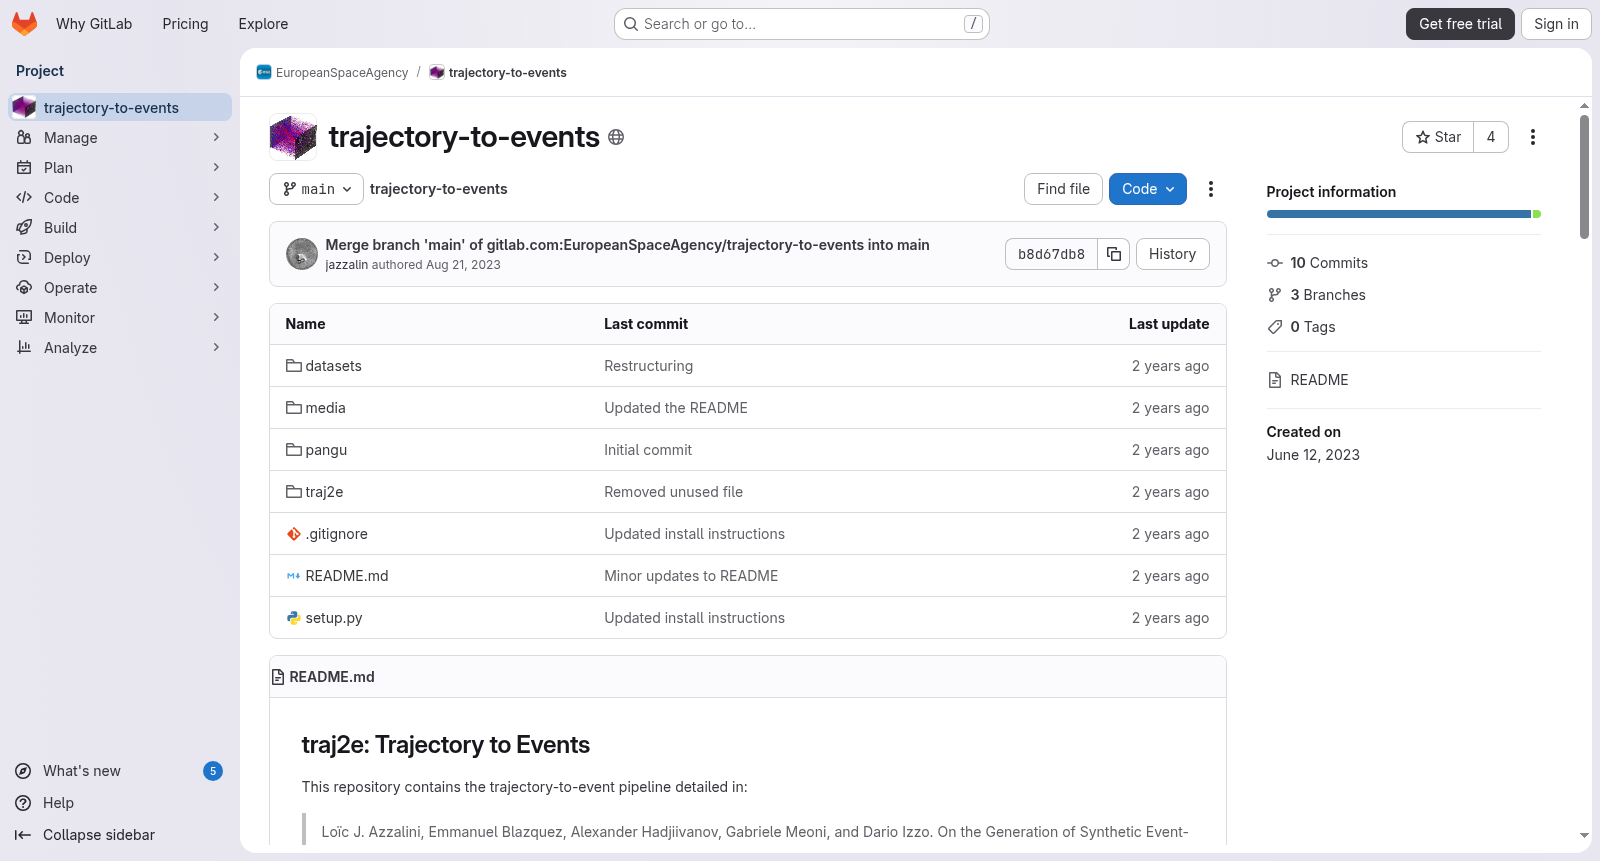Screen dimensions: 1600x861
Task: Open EuropeanSpaceAgency breadcrumb link
Action: pyautogui.click(x=342, y=73)
